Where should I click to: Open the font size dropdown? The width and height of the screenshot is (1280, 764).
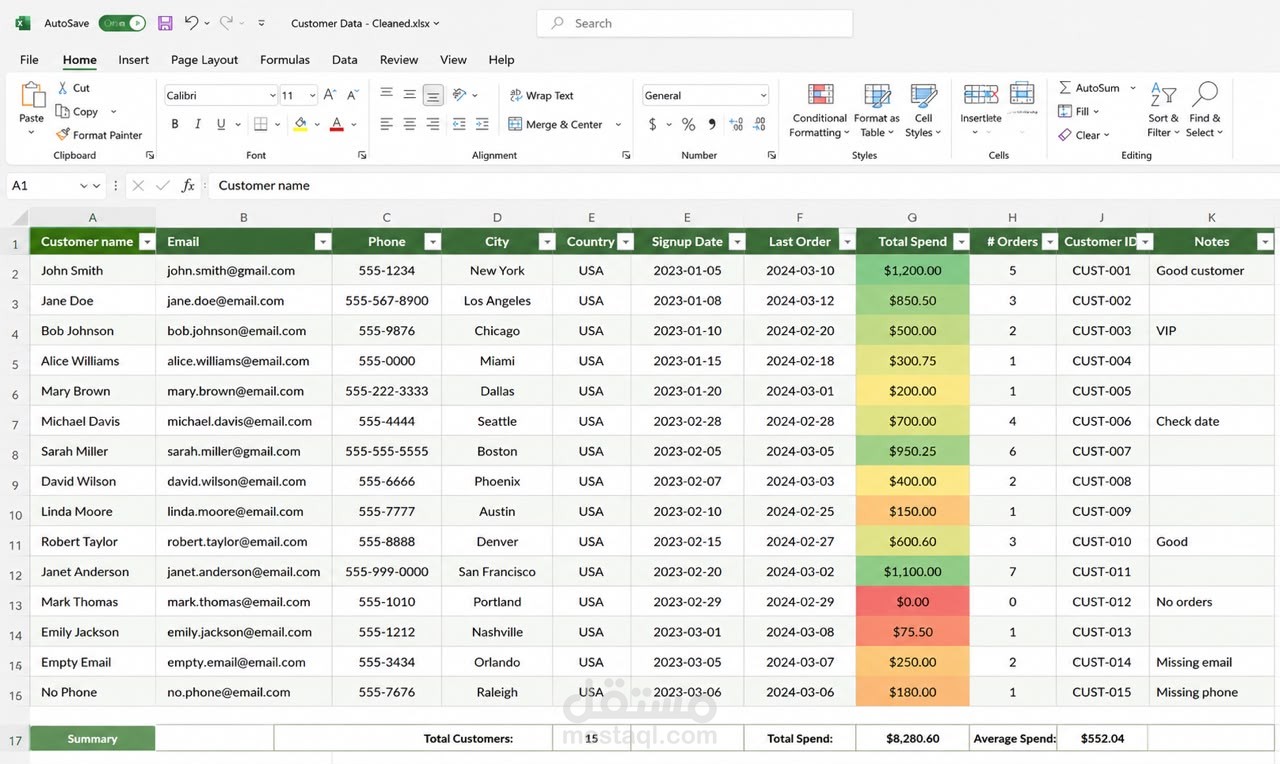[x=312, y=96]
